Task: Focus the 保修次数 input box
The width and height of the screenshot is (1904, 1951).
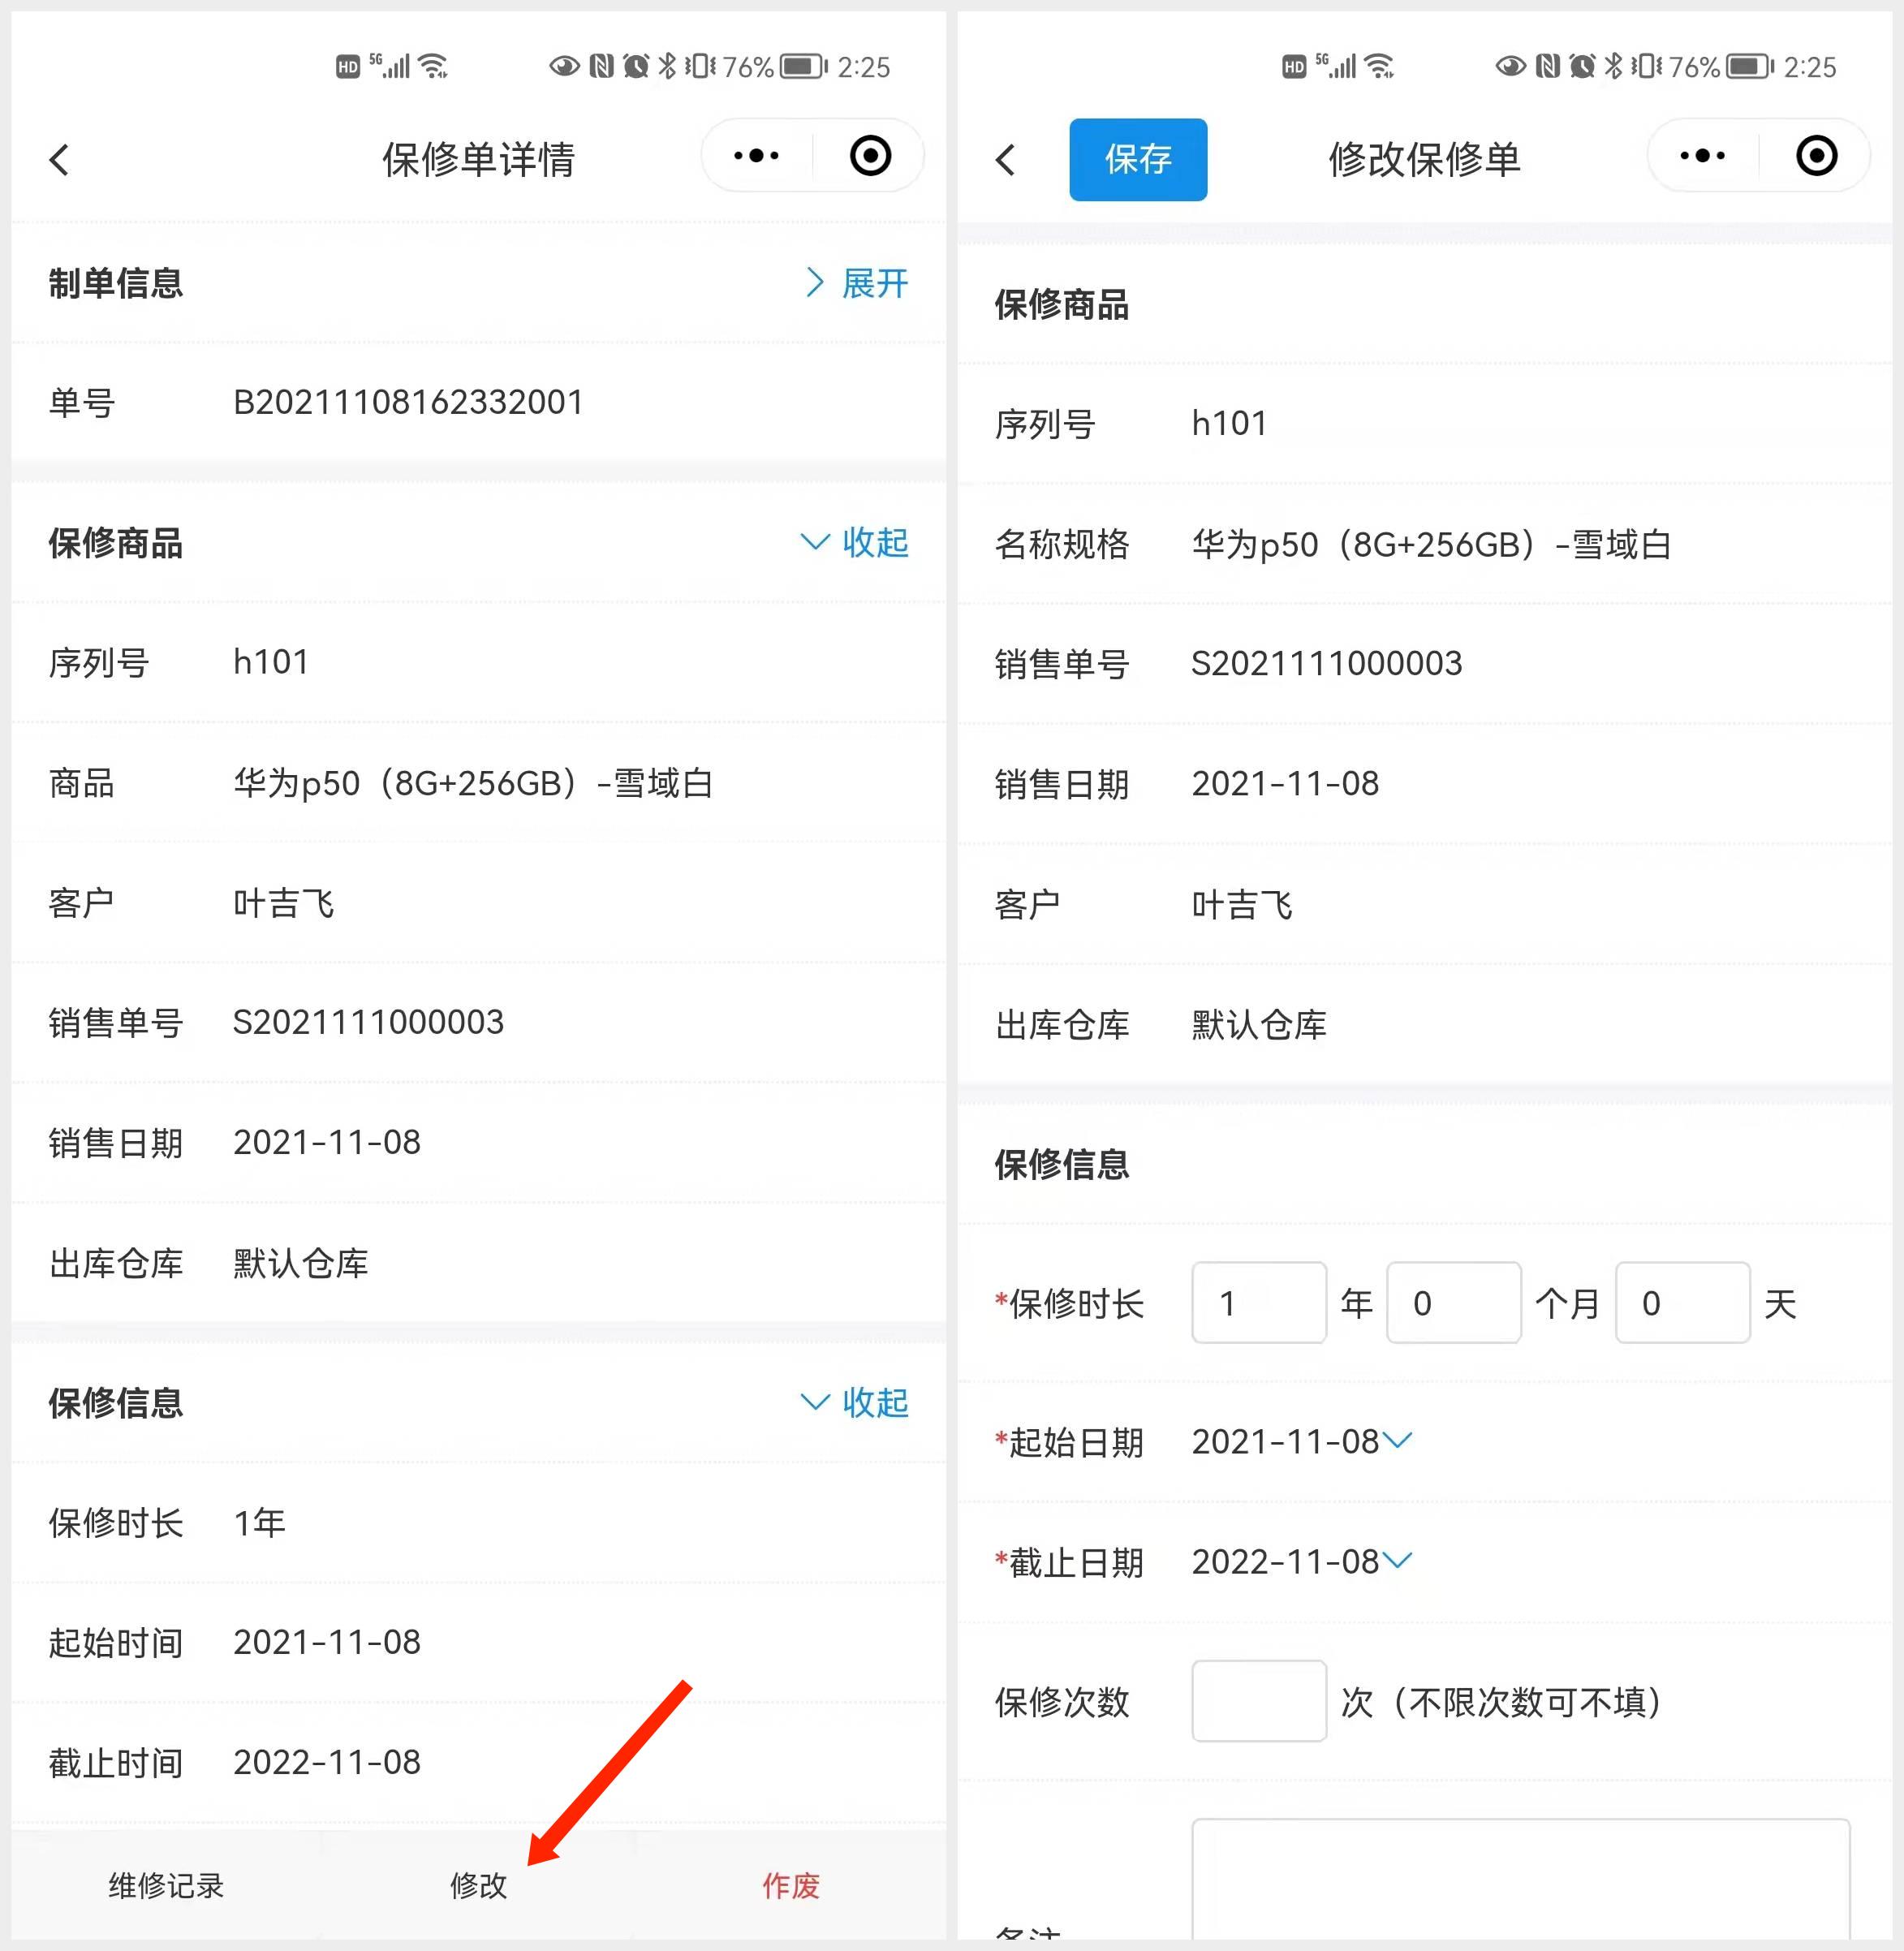Action: [1259, 1701]
